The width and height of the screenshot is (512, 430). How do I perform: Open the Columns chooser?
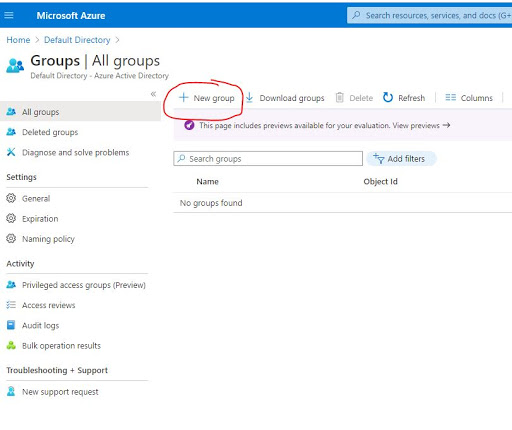pyautogui.click(x=469, y=98)
